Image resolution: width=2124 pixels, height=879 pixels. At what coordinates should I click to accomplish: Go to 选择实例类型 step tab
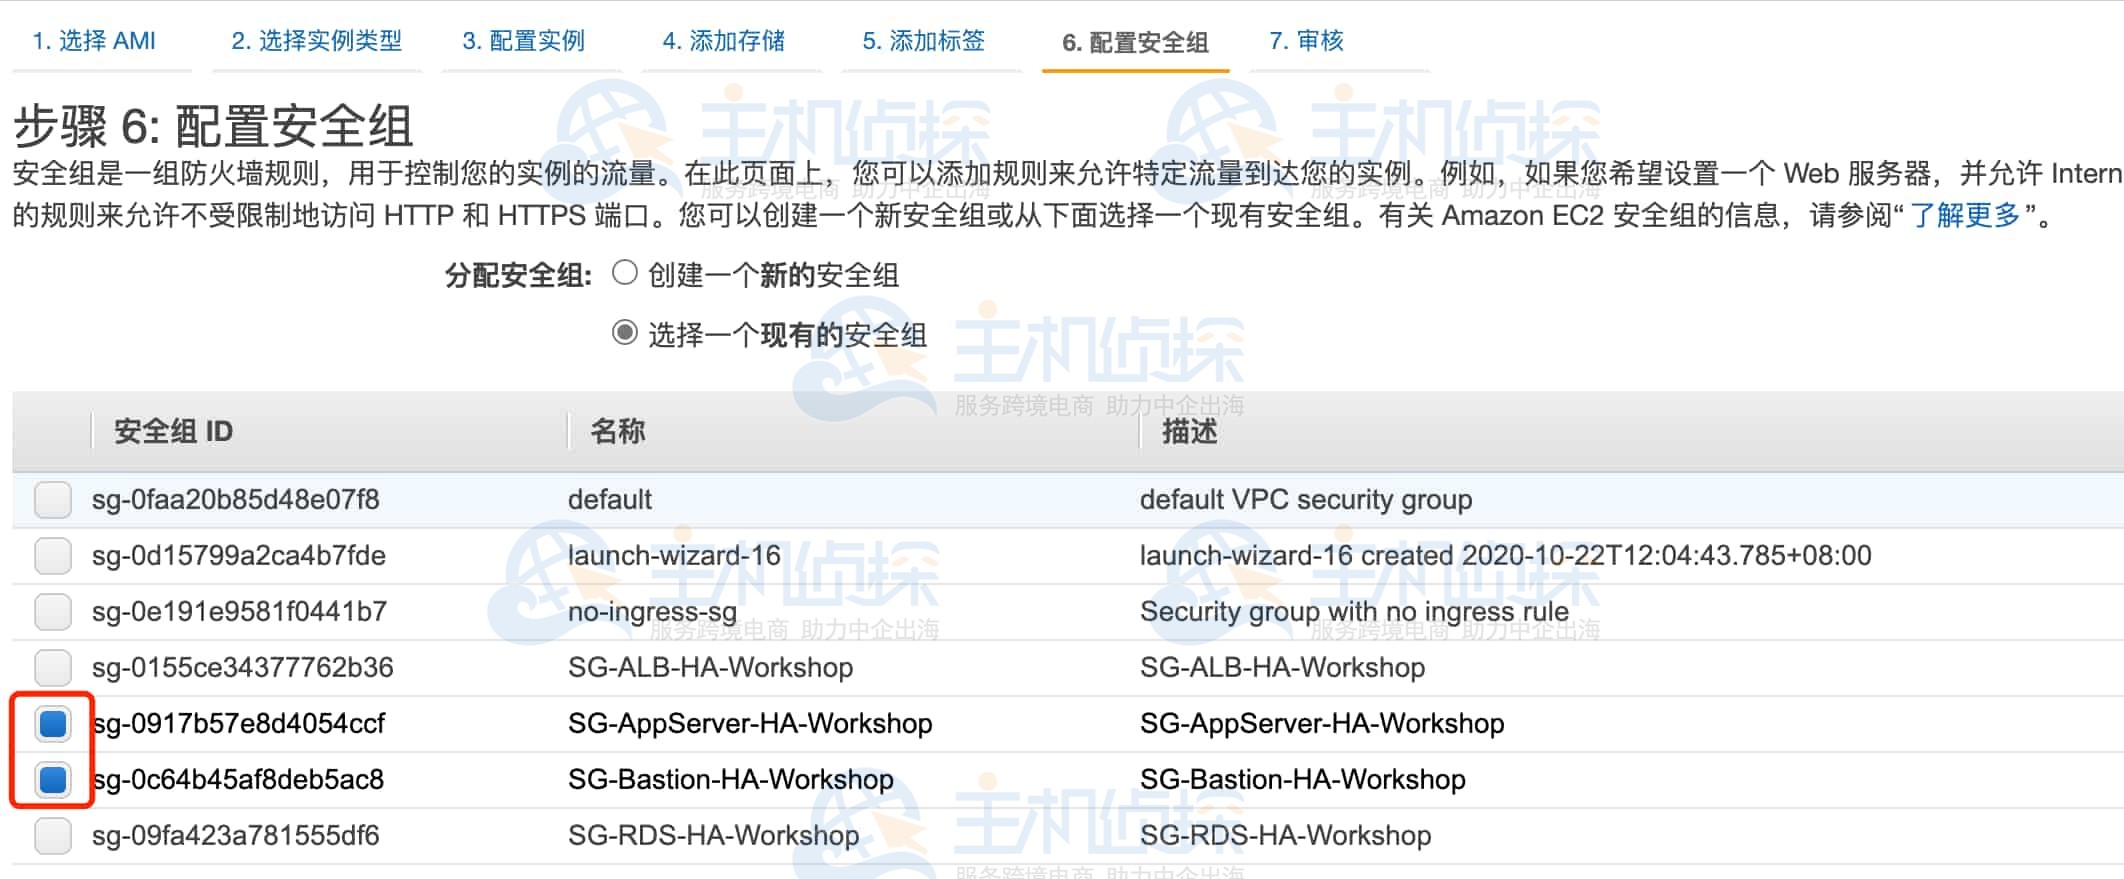coord(316,41)
